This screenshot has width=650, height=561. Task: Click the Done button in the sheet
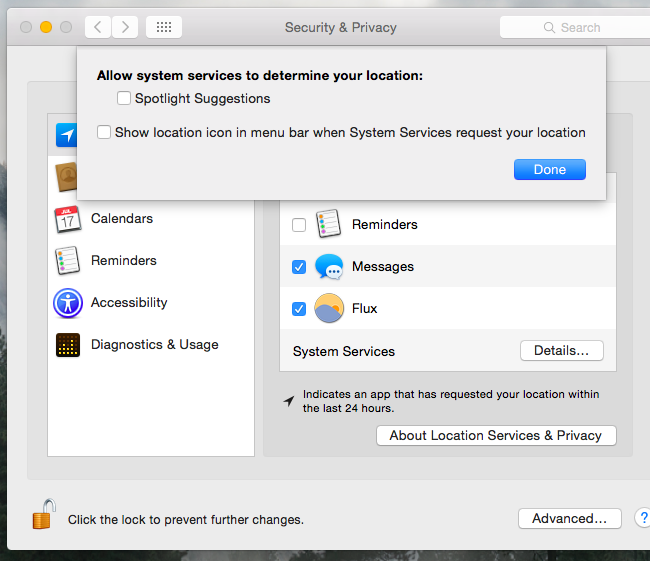pyautogui.click(x=550, y=169)
